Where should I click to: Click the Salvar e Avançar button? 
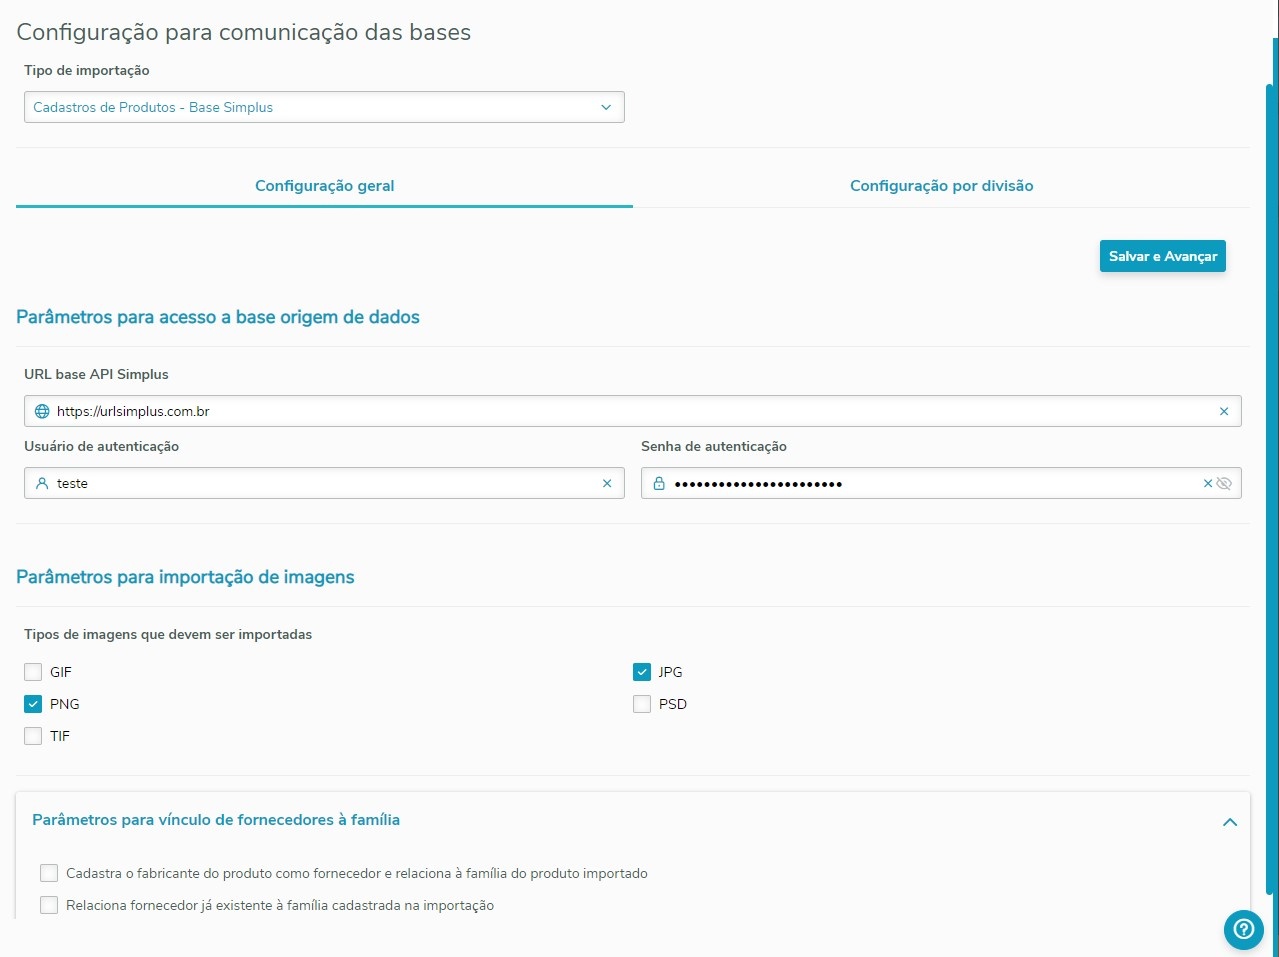(x=1162, y=256)
